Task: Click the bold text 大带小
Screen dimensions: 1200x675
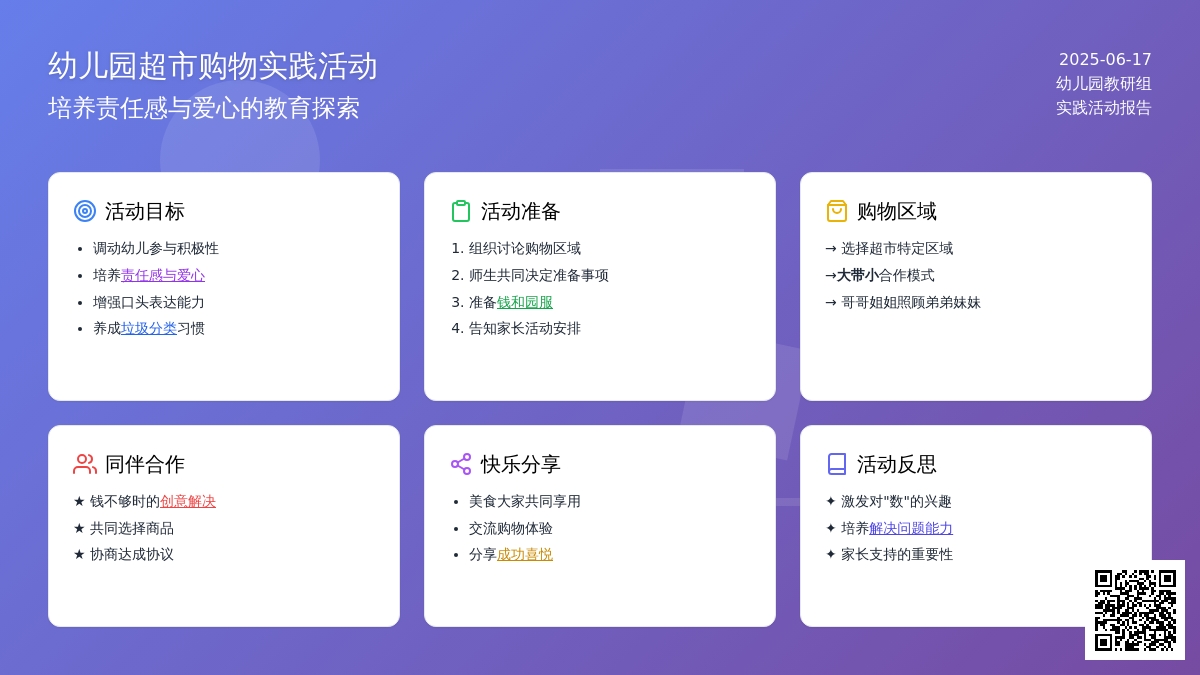Action: click(858, 275)
